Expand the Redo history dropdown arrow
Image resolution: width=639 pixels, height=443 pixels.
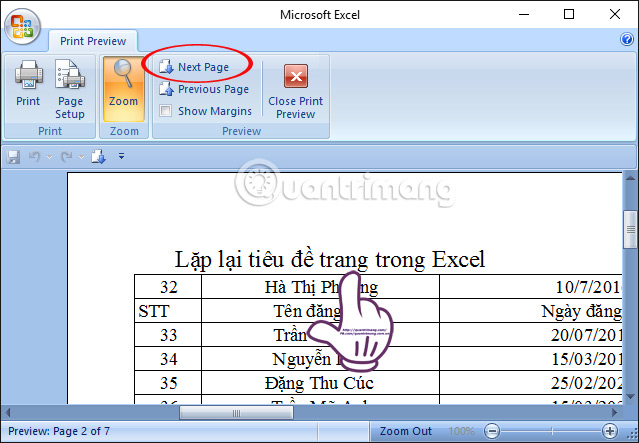click(x=81, y=157)
